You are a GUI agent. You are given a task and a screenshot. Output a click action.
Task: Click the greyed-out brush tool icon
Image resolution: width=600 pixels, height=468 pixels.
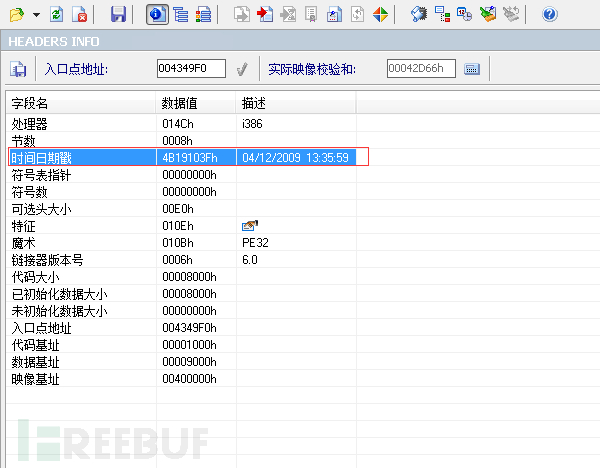pos(511,15)
